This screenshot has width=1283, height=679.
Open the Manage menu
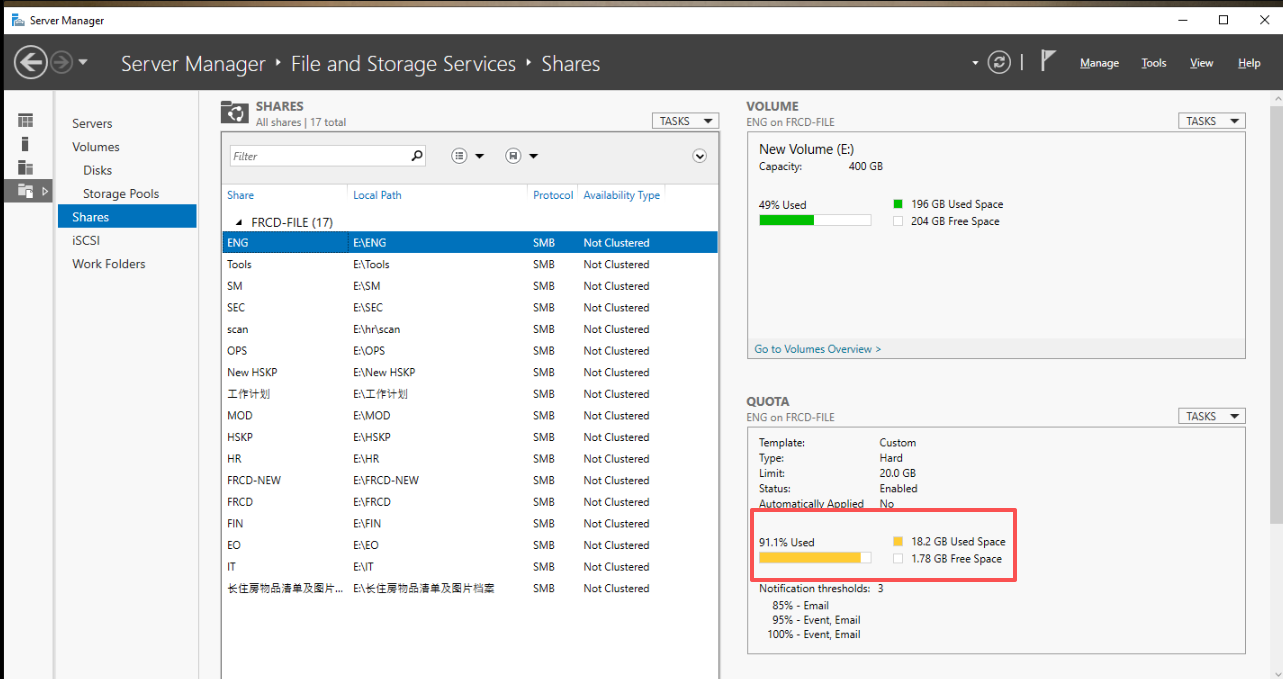(x=1099, y=63)
